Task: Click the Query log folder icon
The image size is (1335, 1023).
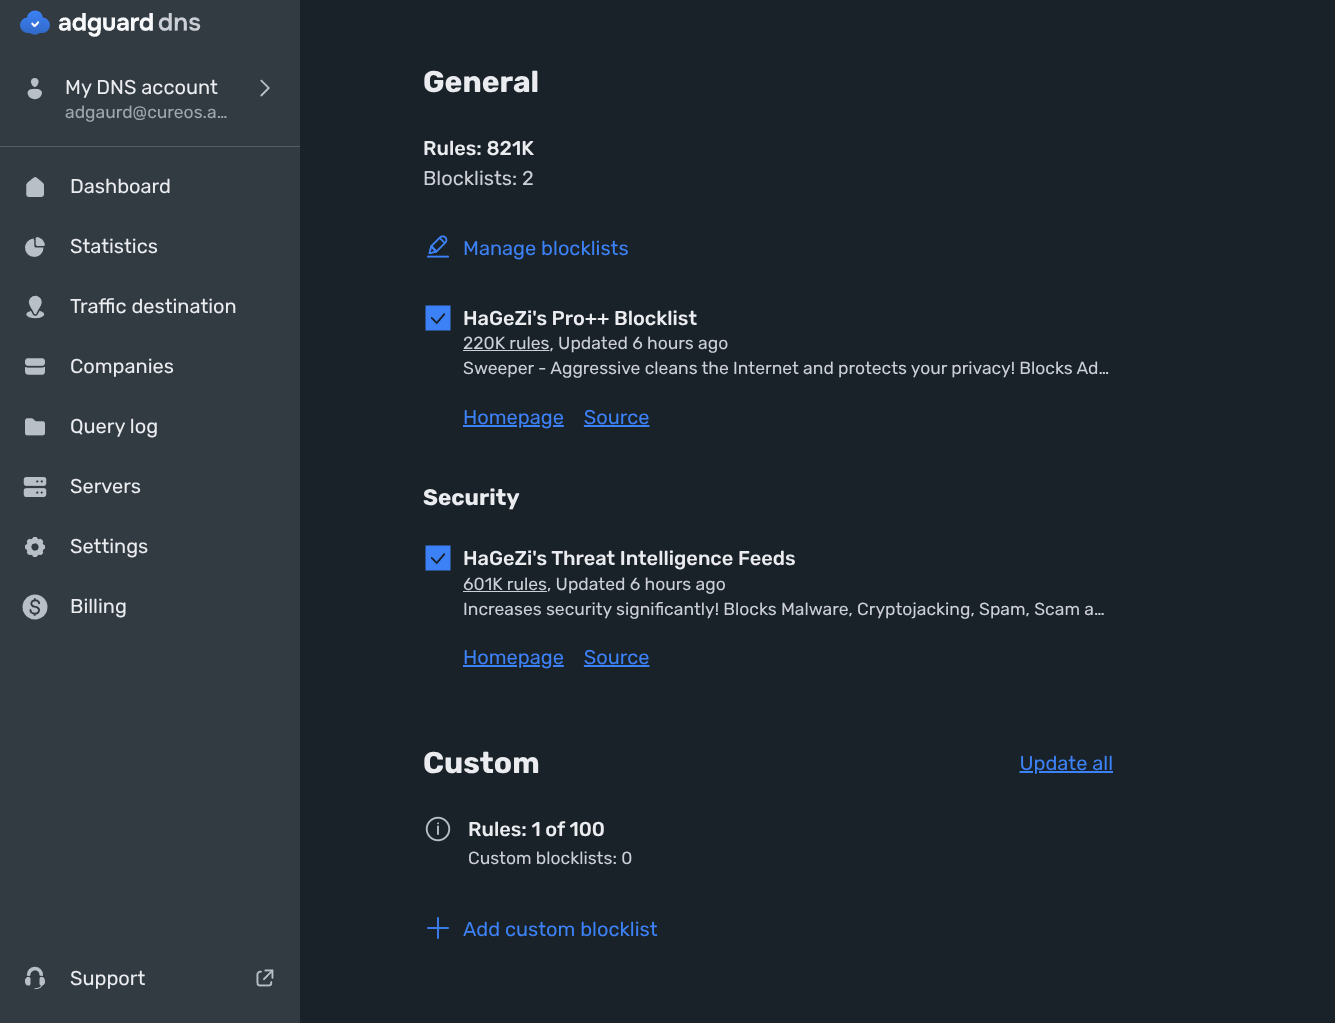Action: pos(35,427)
